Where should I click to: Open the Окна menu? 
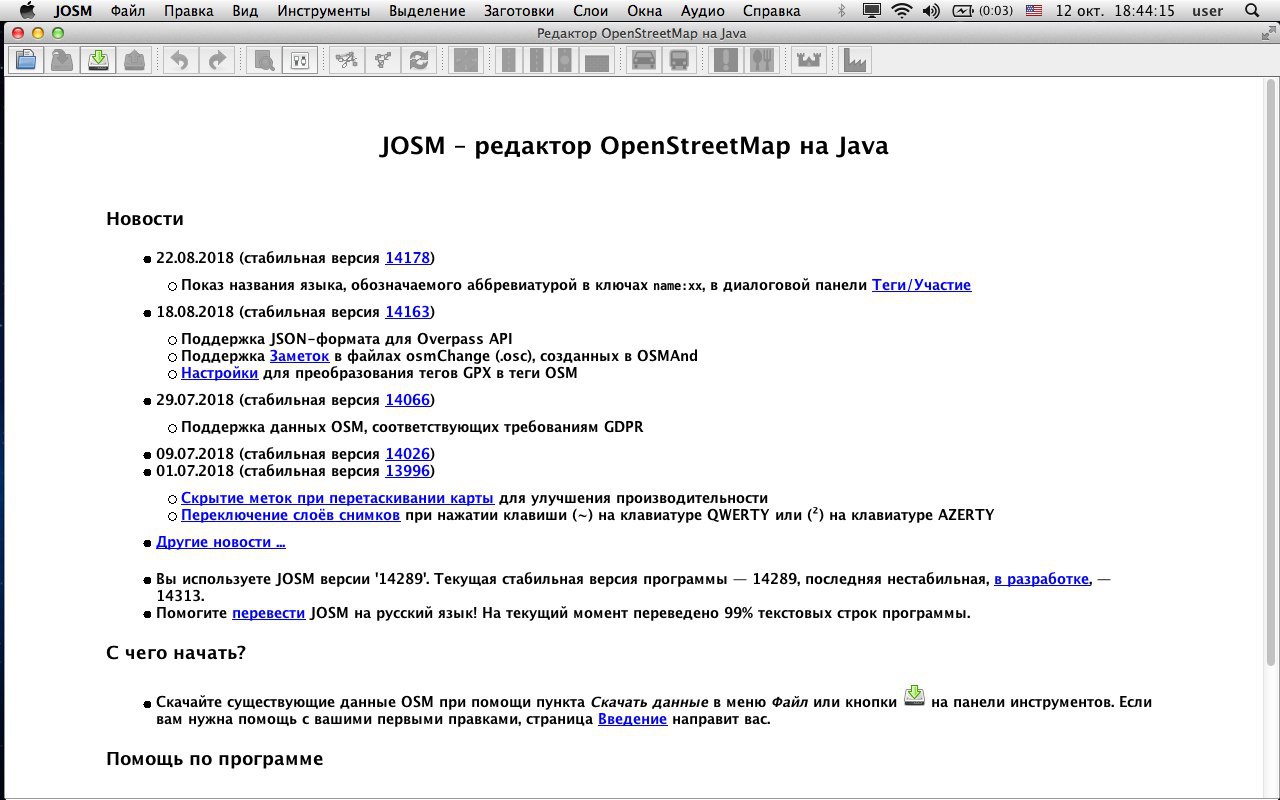pyautogui.click(x=645, y=11)
